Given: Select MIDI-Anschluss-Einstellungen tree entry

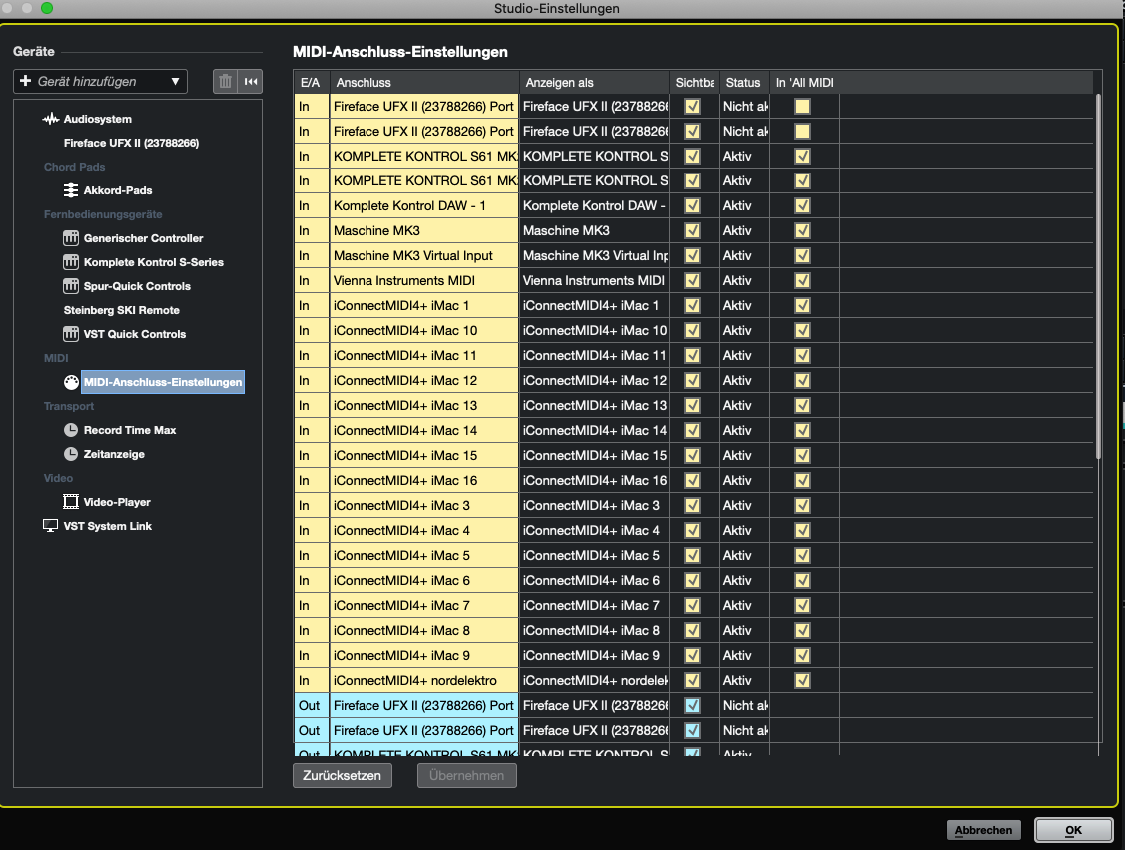Looking at the screenshot, I should pyautogui.click(x=163, y=382).
